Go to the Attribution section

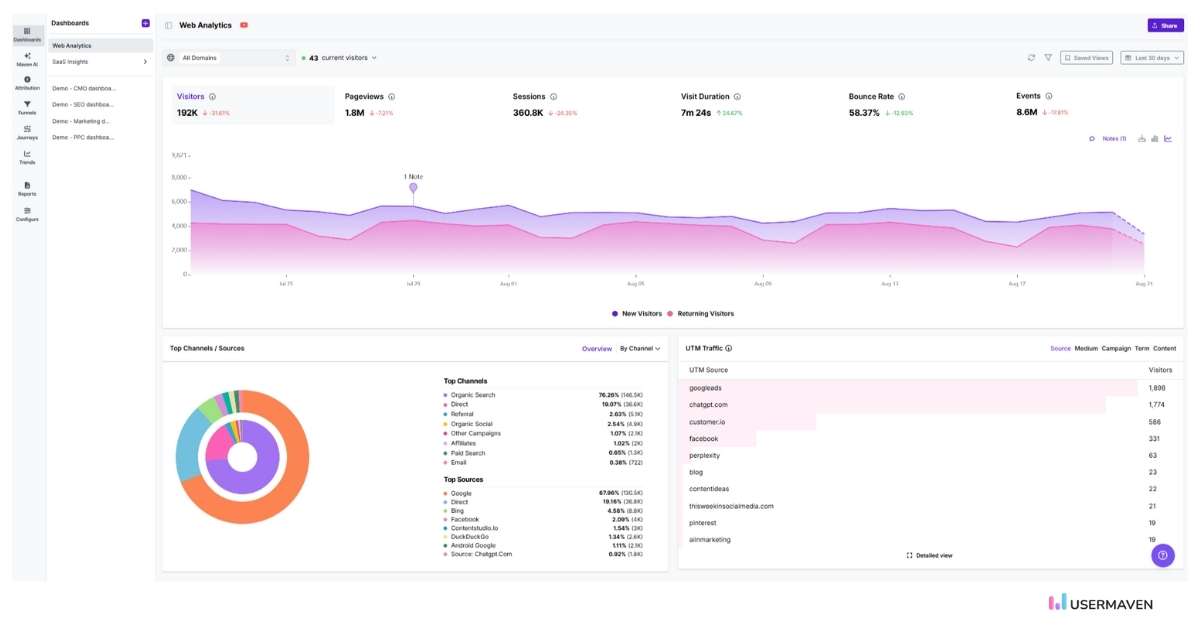(x=27, y=83)
